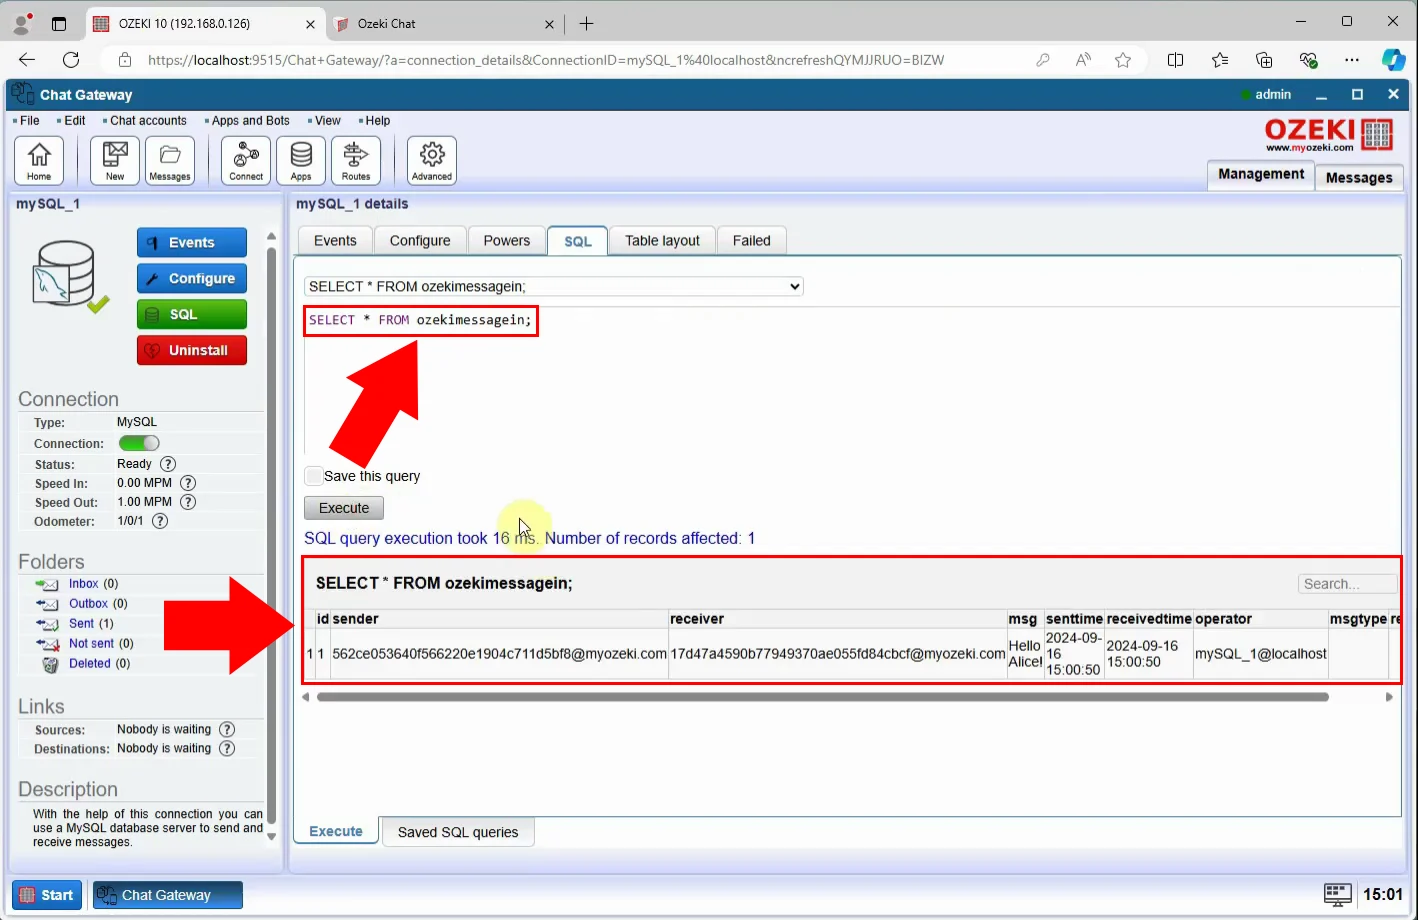Viewport: 1418px width, 920px height.
Task: Switch to the Management top tab
Action: (1261, 174)
